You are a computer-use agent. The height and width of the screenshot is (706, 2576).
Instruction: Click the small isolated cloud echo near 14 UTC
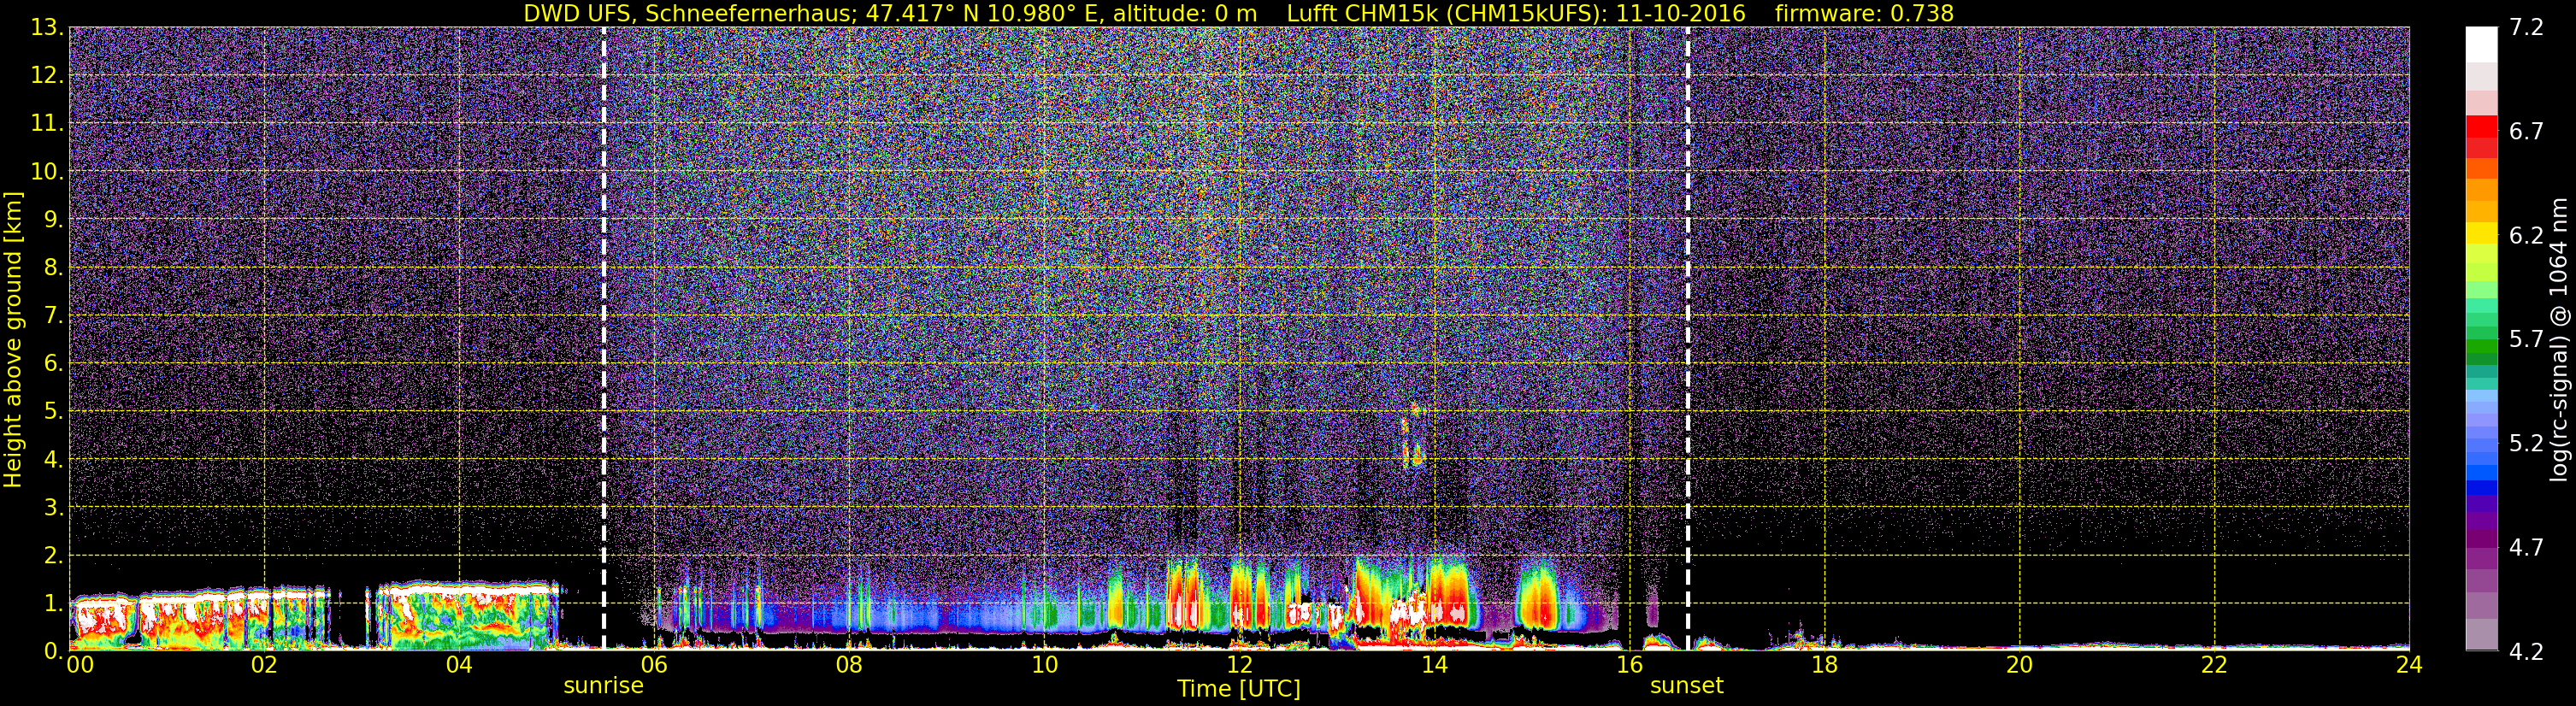click(1412, 436)
